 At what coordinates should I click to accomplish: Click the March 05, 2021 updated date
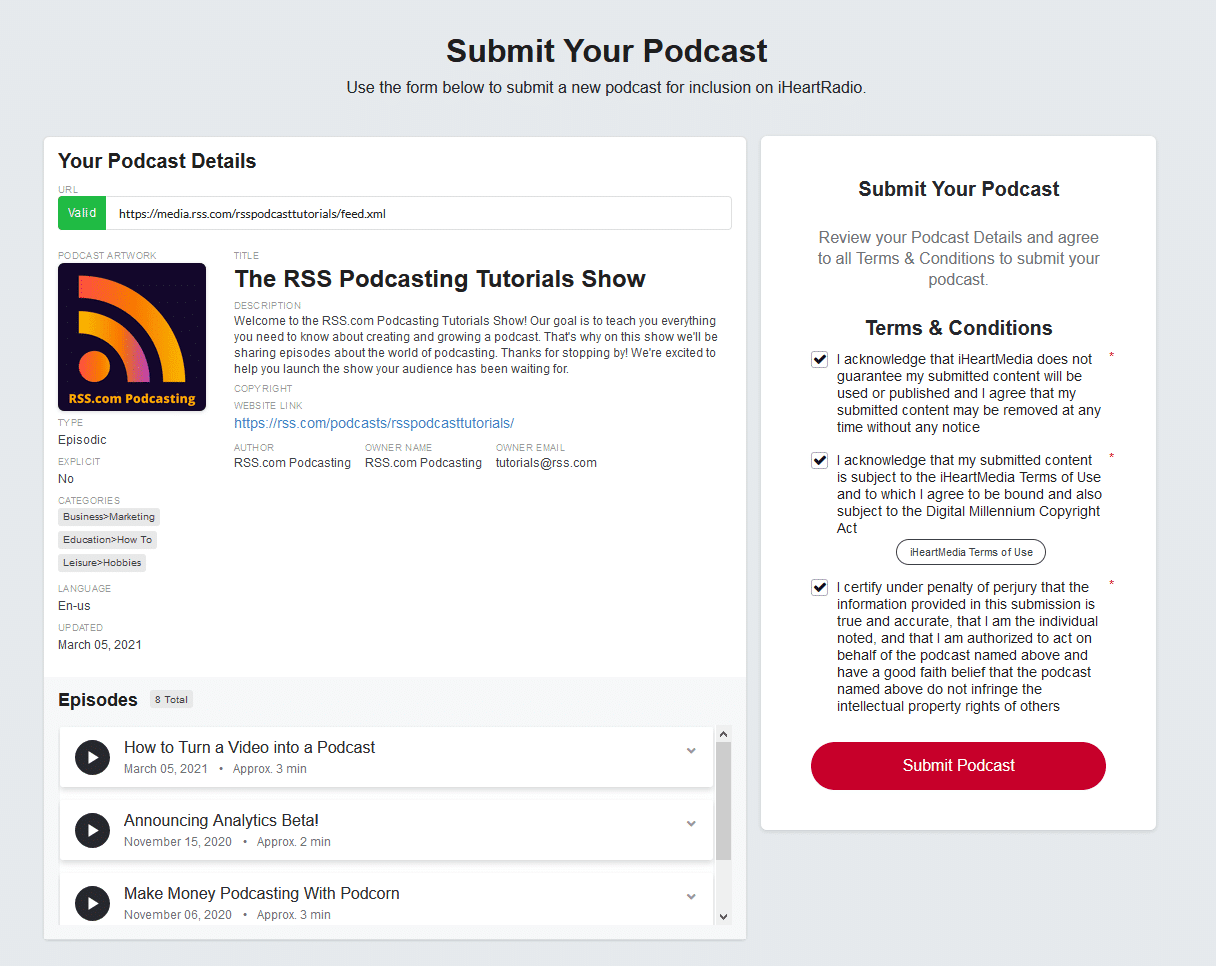(x=100, y=645)
